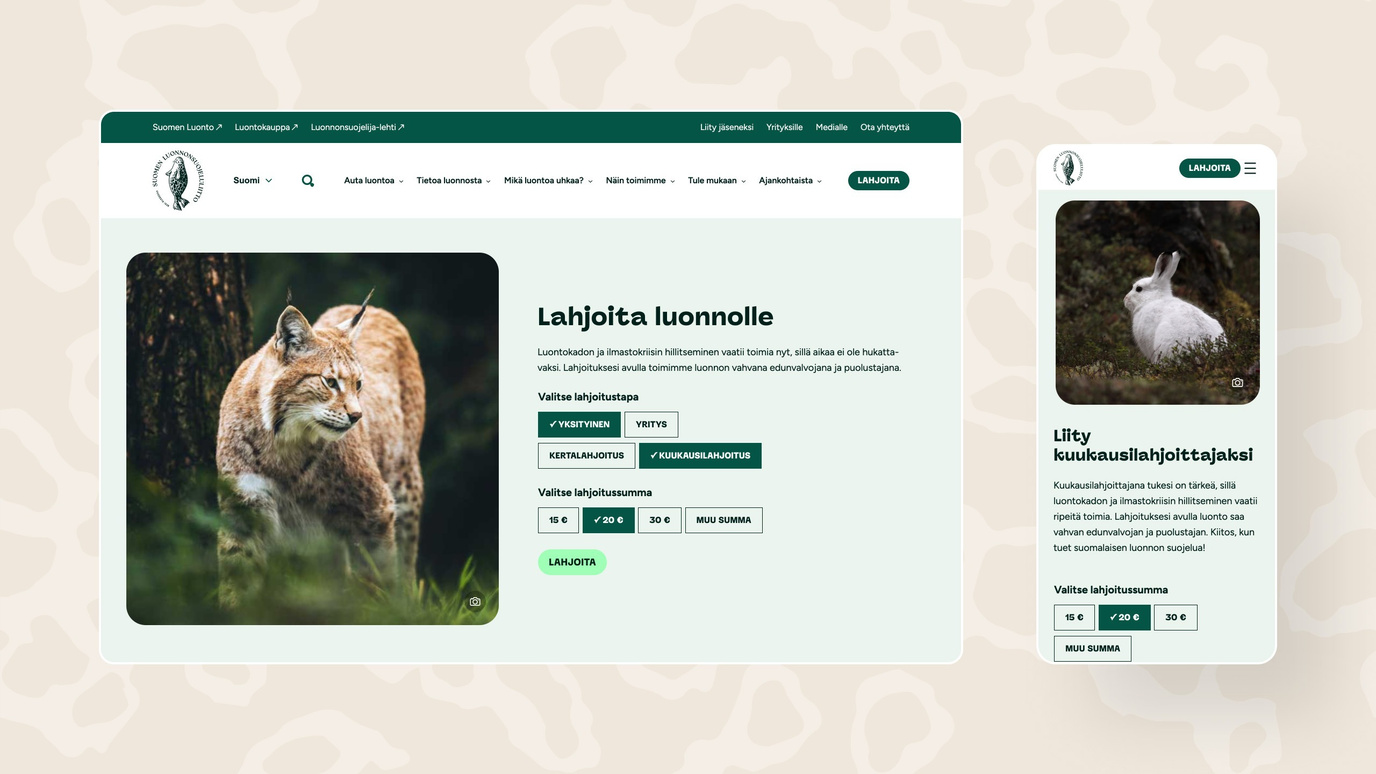Open the Ajankohtaista navigation menu

[790, 181]
